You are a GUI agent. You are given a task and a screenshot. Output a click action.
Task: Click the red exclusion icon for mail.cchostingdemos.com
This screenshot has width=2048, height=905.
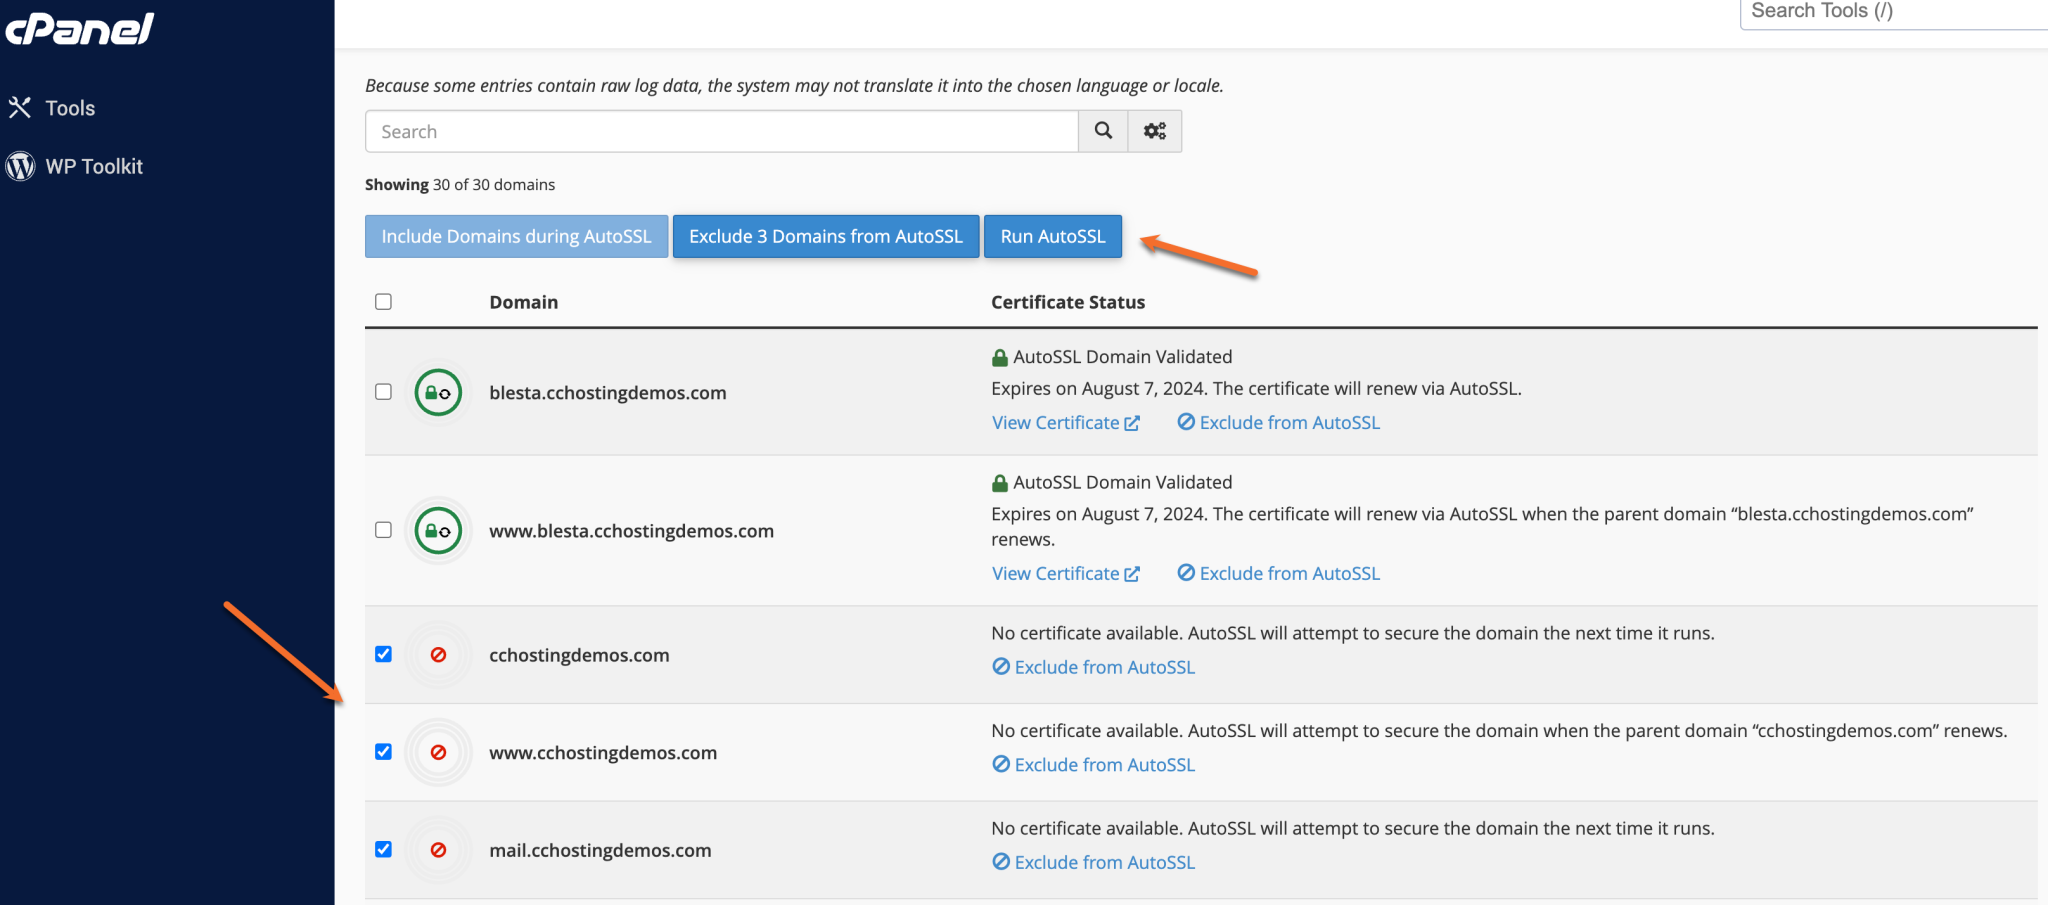(438, 850)
